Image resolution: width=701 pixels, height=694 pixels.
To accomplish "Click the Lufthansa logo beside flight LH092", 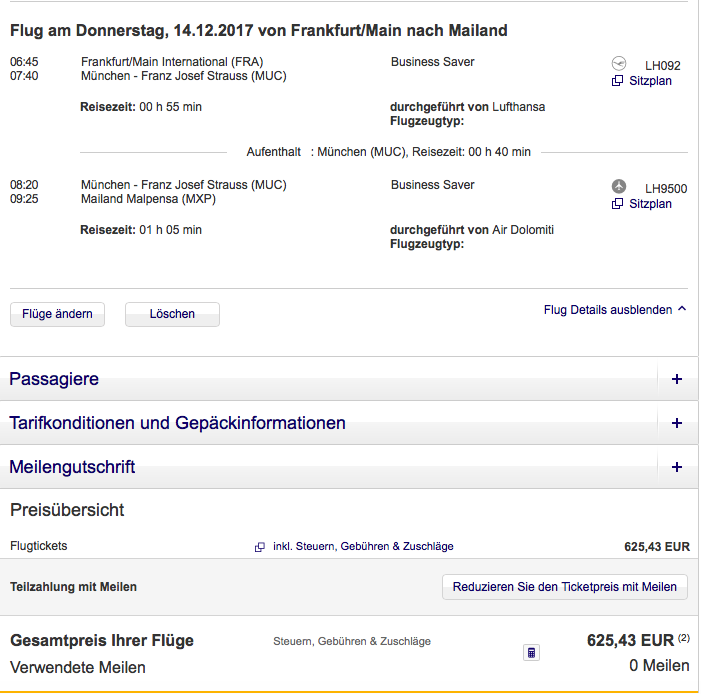I will (618, 63).
